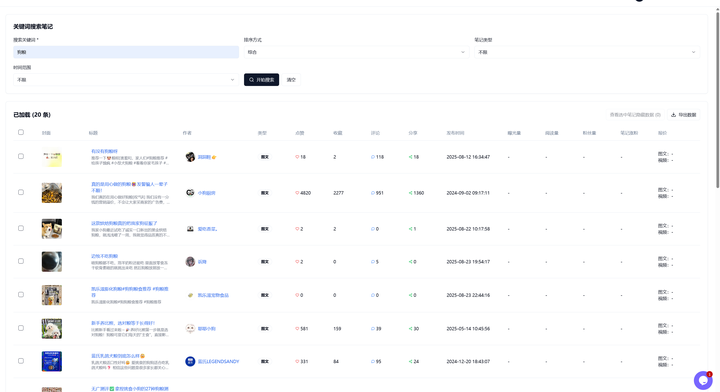
Task: Click the 已加载 (20 条) loaded count heading
Action: 32,115
